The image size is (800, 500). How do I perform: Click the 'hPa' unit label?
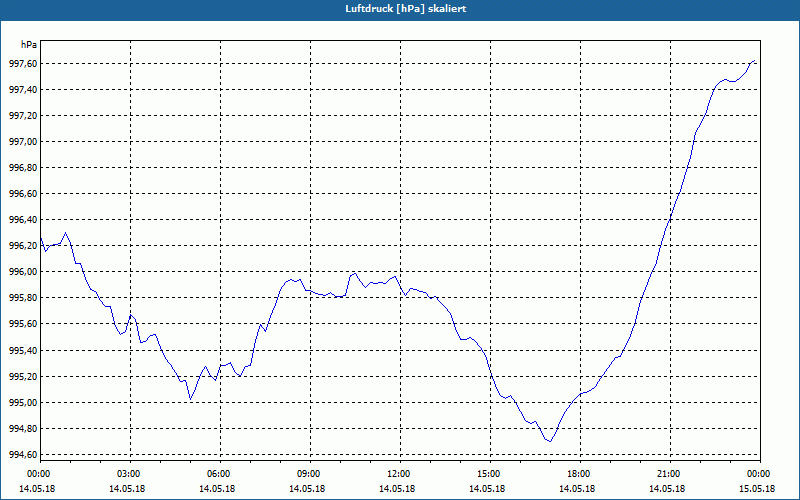(29, 45)
